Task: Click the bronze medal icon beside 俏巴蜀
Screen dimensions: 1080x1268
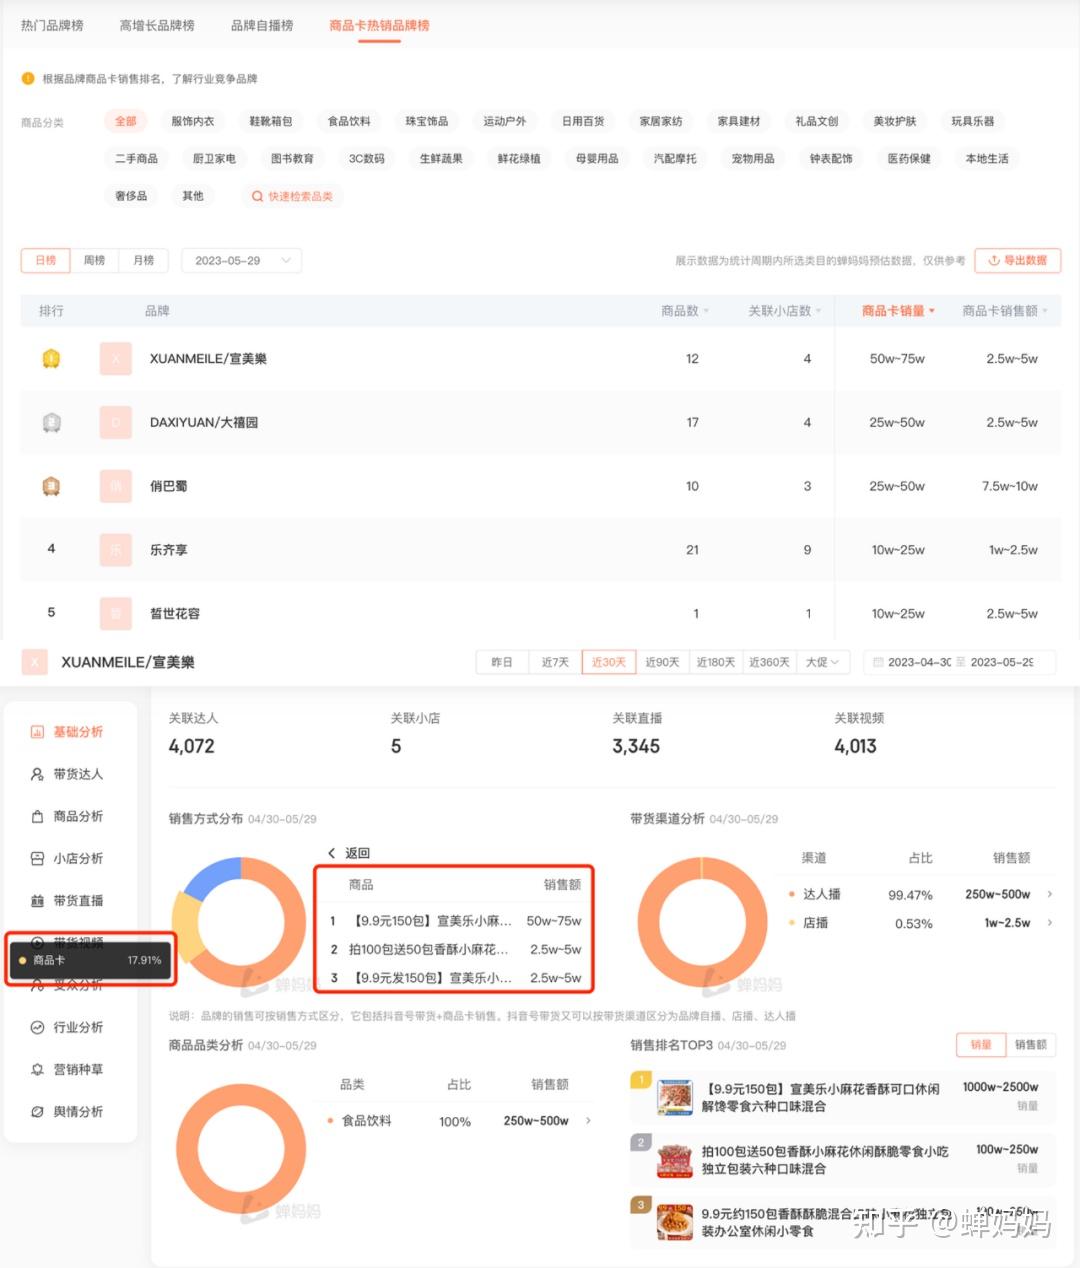Action: click(x=51, y=486)
